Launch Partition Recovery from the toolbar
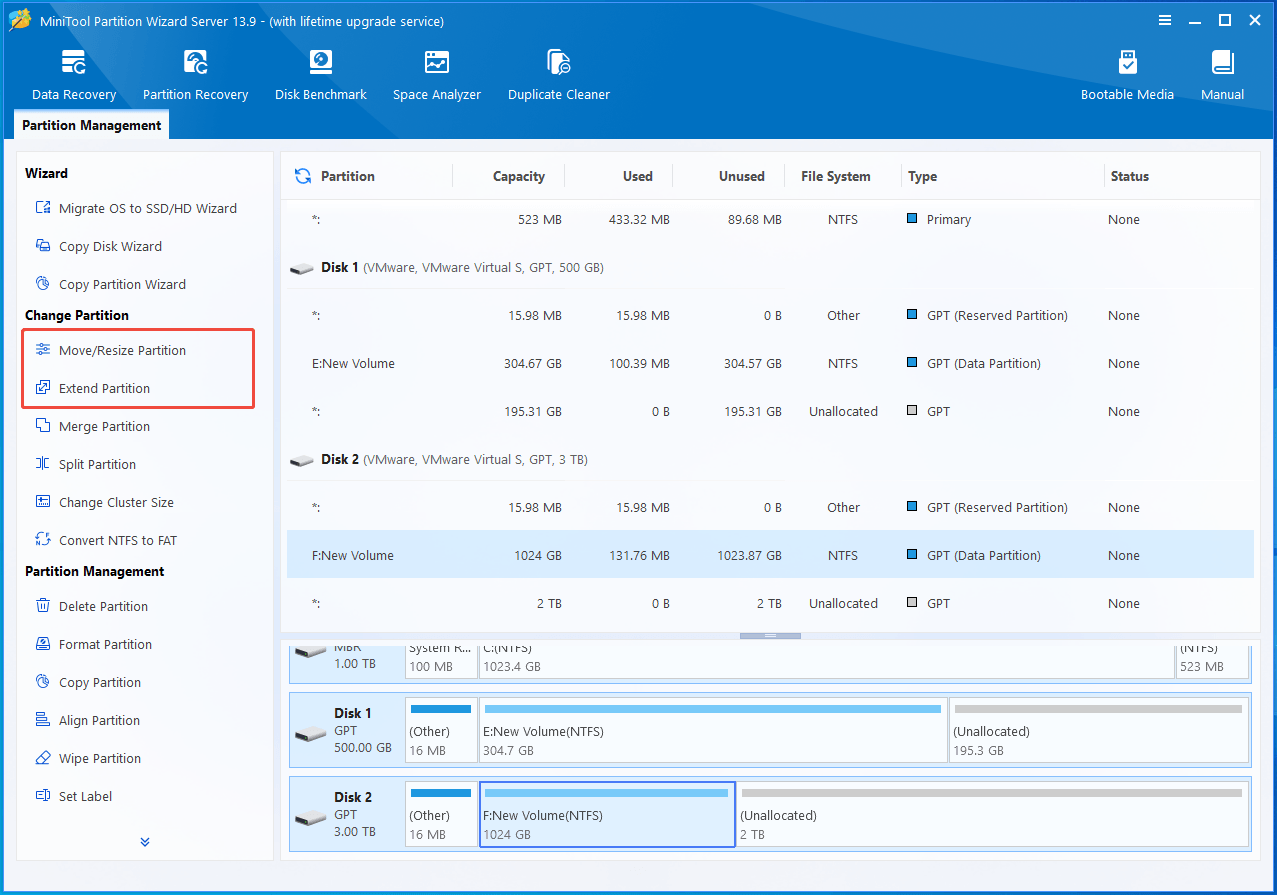Screen dimensions: 1277x895 [x=195, y=75]
